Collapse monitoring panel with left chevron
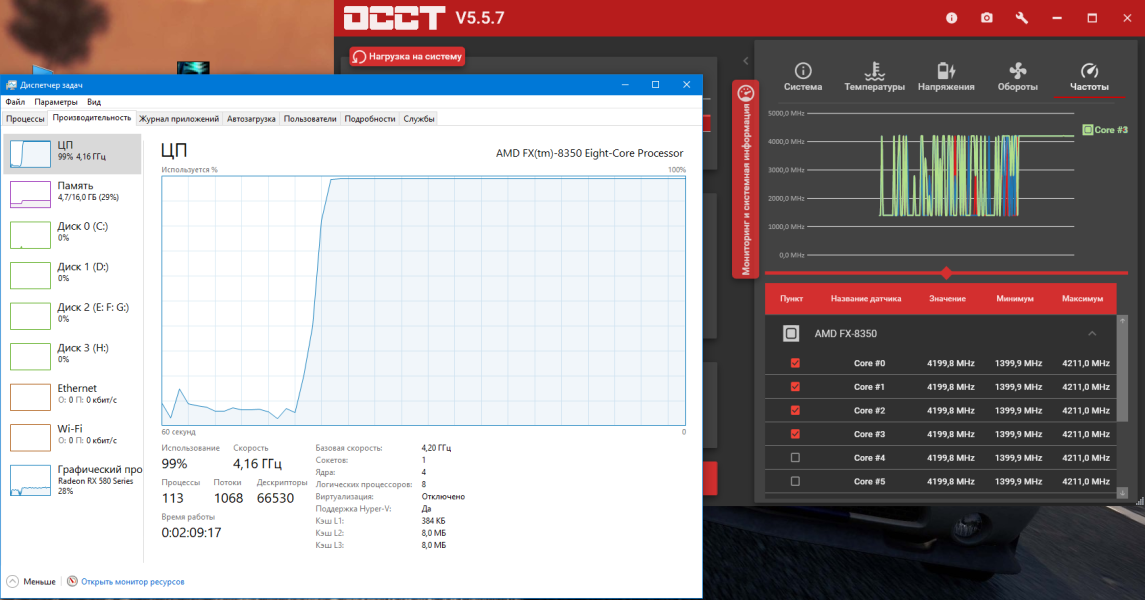The height and width of the screenshot is (600, 1145). [x=745, y=61]
